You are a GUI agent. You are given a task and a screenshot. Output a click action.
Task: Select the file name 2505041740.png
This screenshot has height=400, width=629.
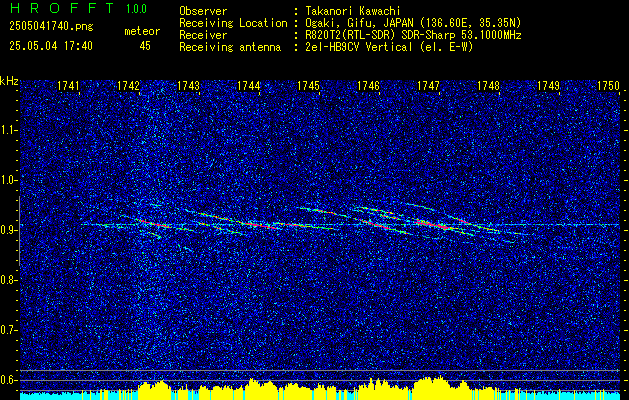[51, 27]
